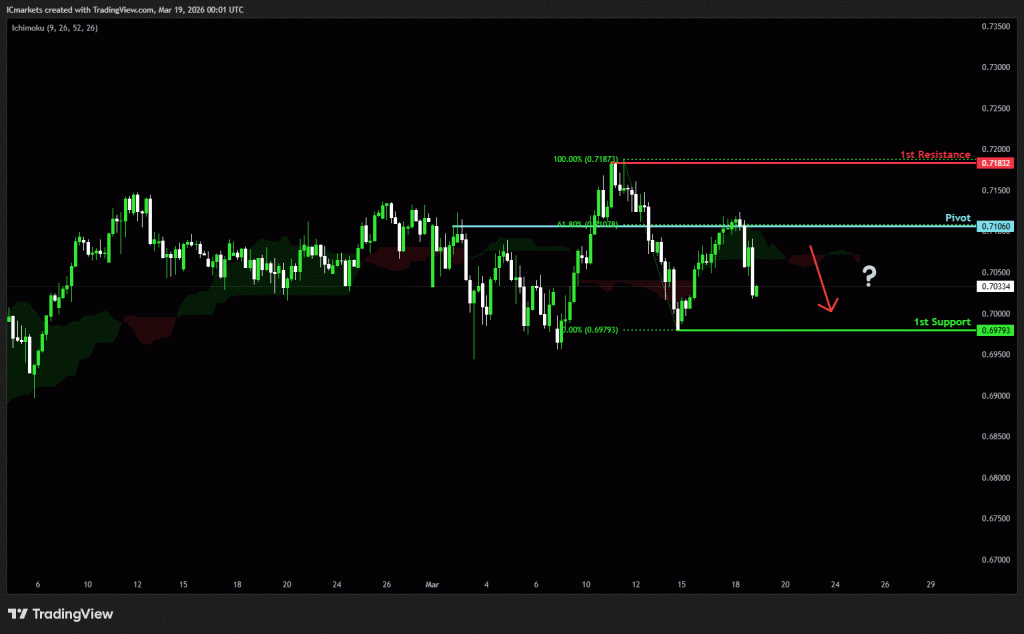This screenshot has width=1024, height=634.
Task: Click 0.73500 on the price scale
Action: (996, 26)
